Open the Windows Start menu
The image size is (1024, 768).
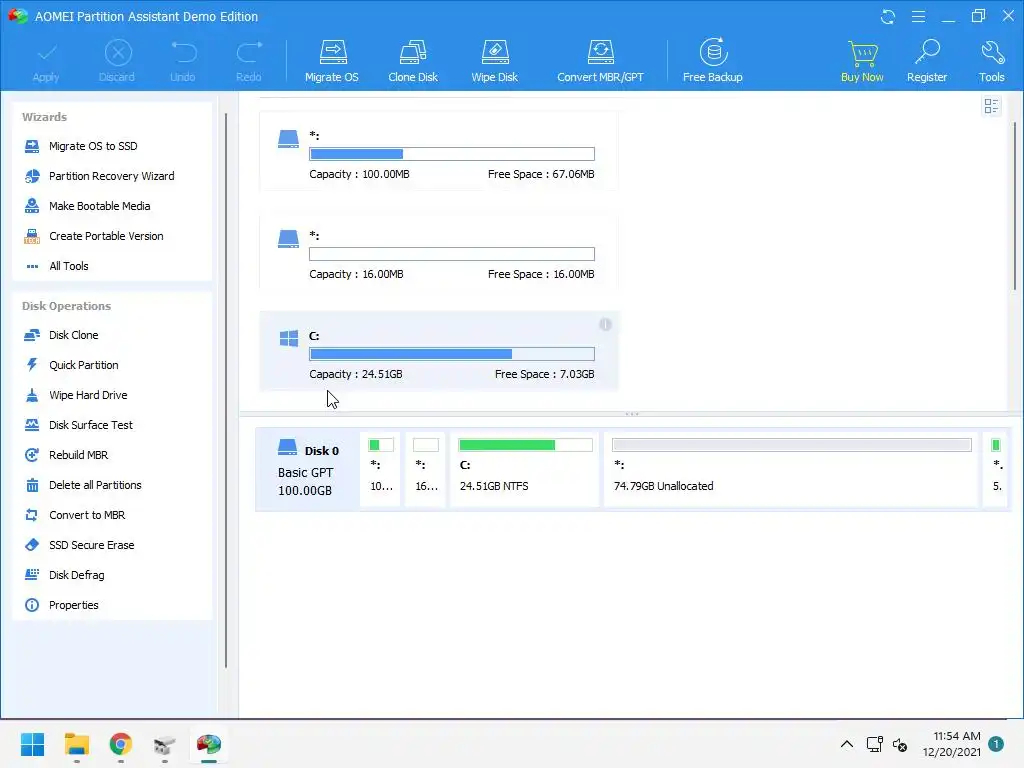(x=33, y=744)
